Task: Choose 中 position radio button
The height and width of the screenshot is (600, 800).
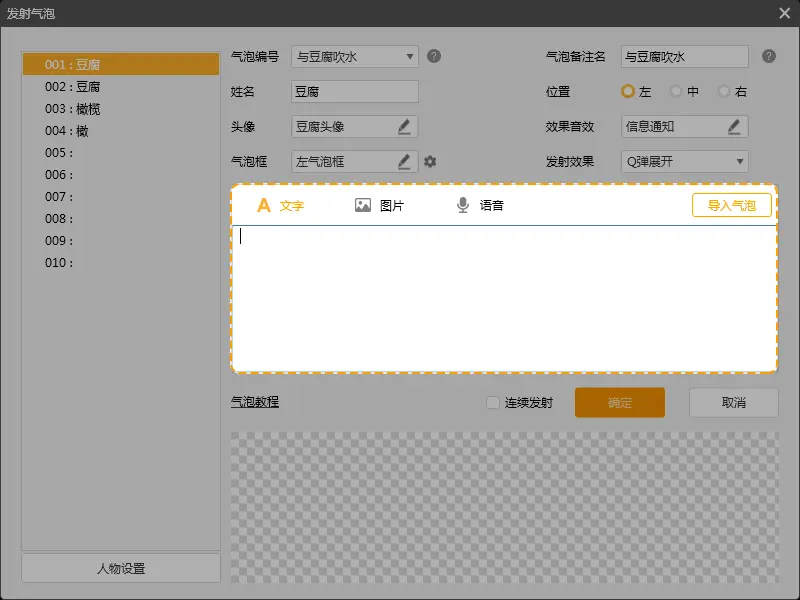Action: click(676, 92)
